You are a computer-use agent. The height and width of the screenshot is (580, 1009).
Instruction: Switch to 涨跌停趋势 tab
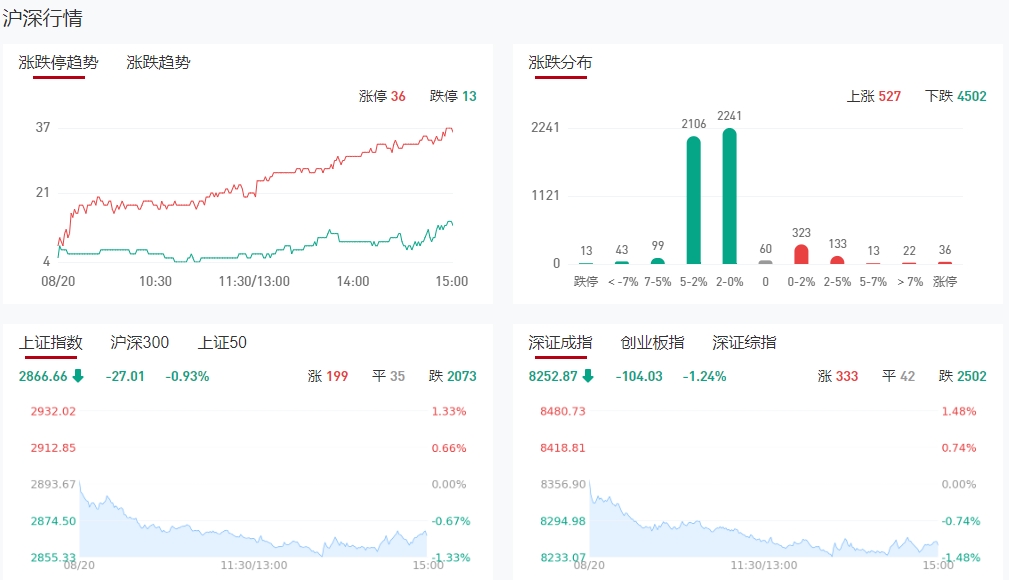click(59, 62)
